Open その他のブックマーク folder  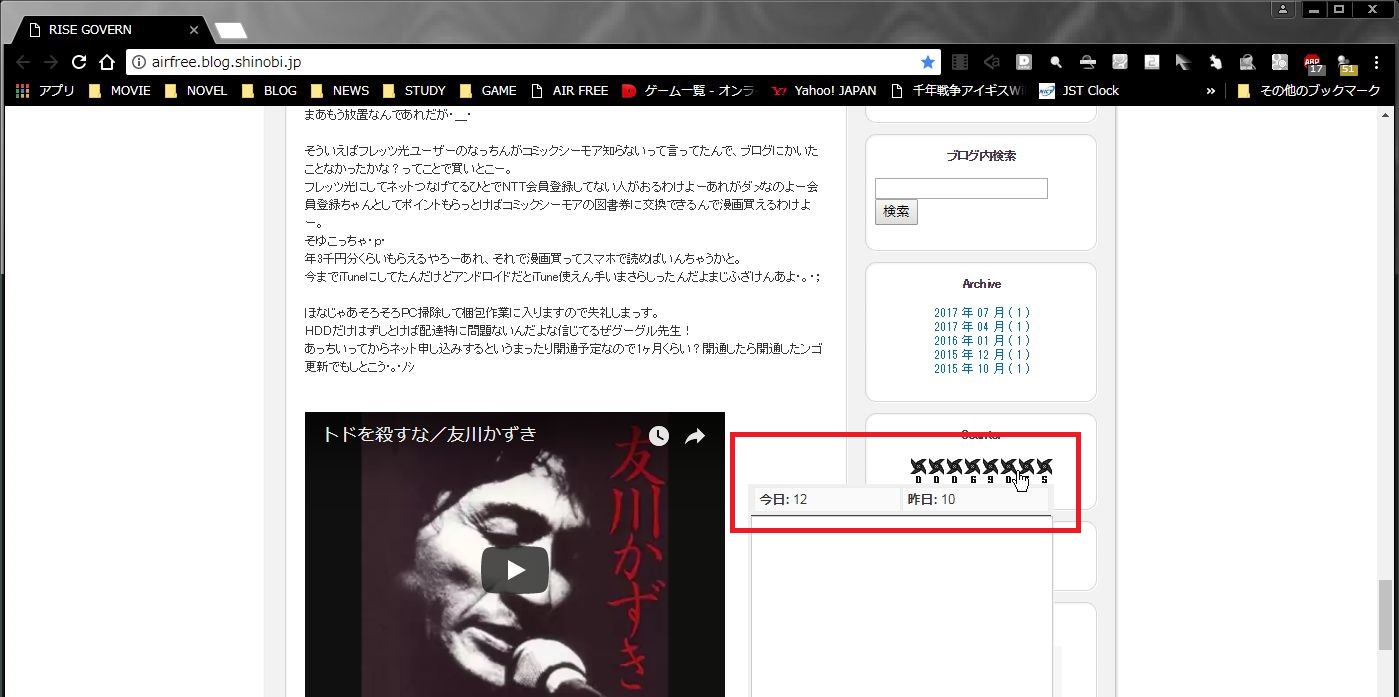coord(1308,90)
